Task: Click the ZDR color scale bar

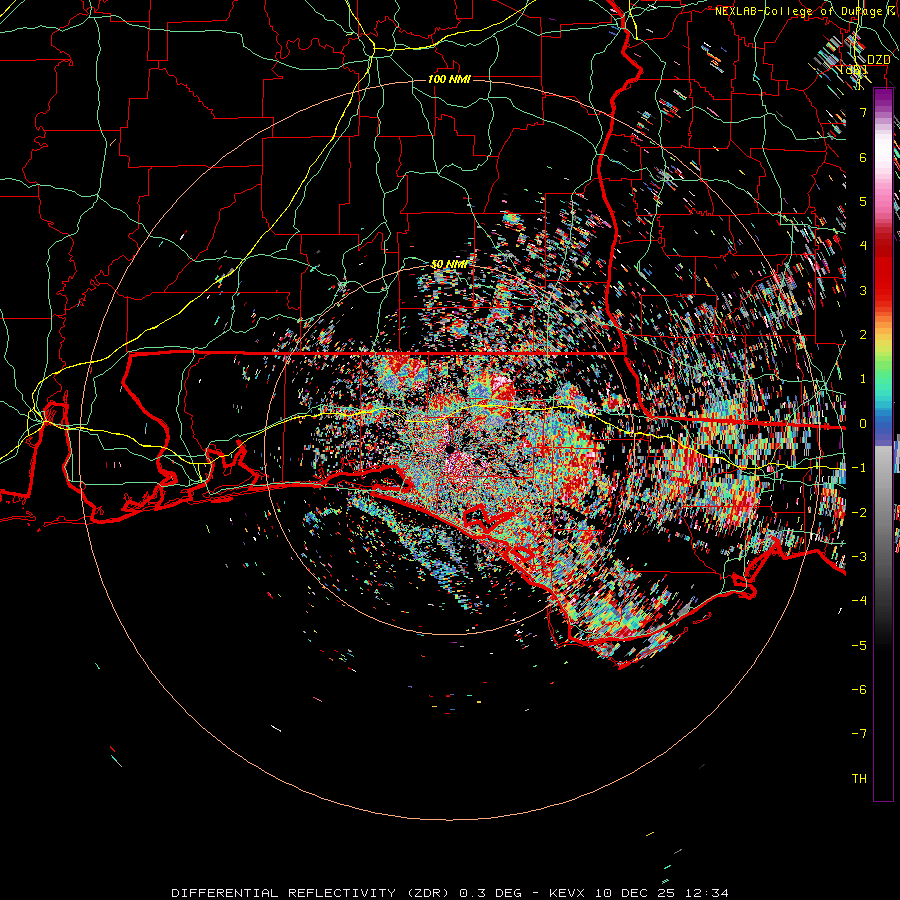Action: point(884,444)
